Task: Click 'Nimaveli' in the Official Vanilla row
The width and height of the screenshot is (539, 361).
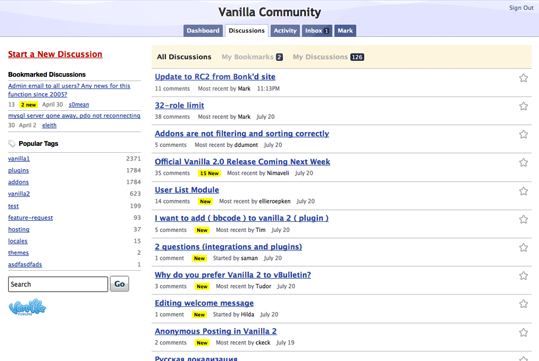Action: tap(278, 173)
